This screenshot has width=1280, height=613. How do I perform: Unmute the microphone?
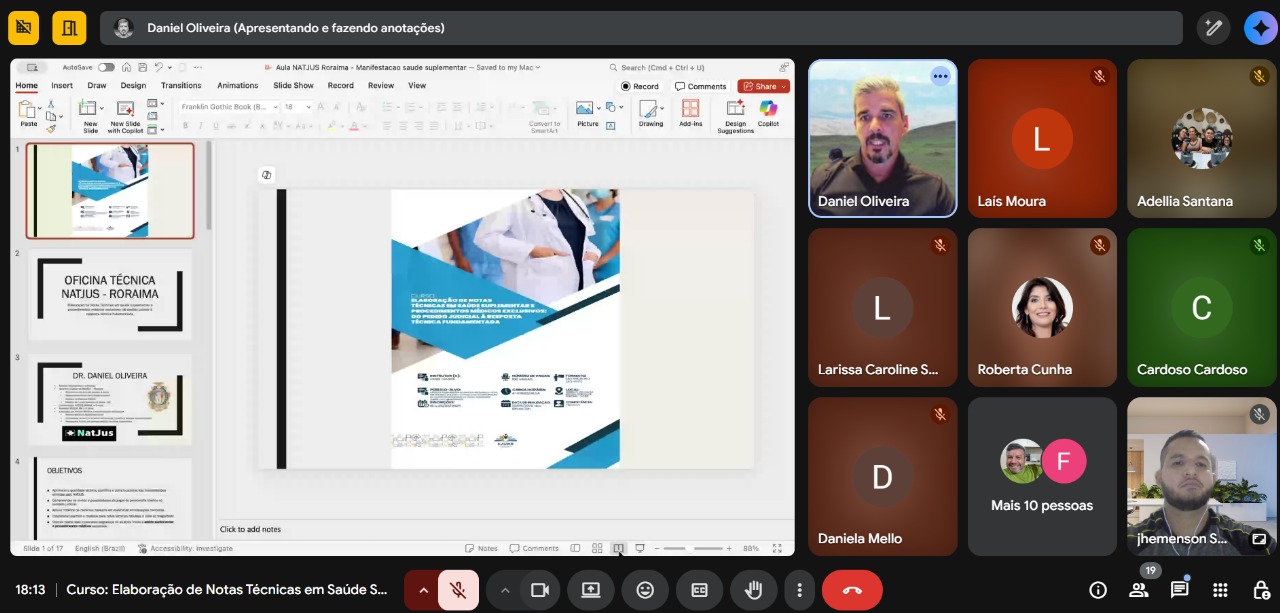[x=458, y=590]
